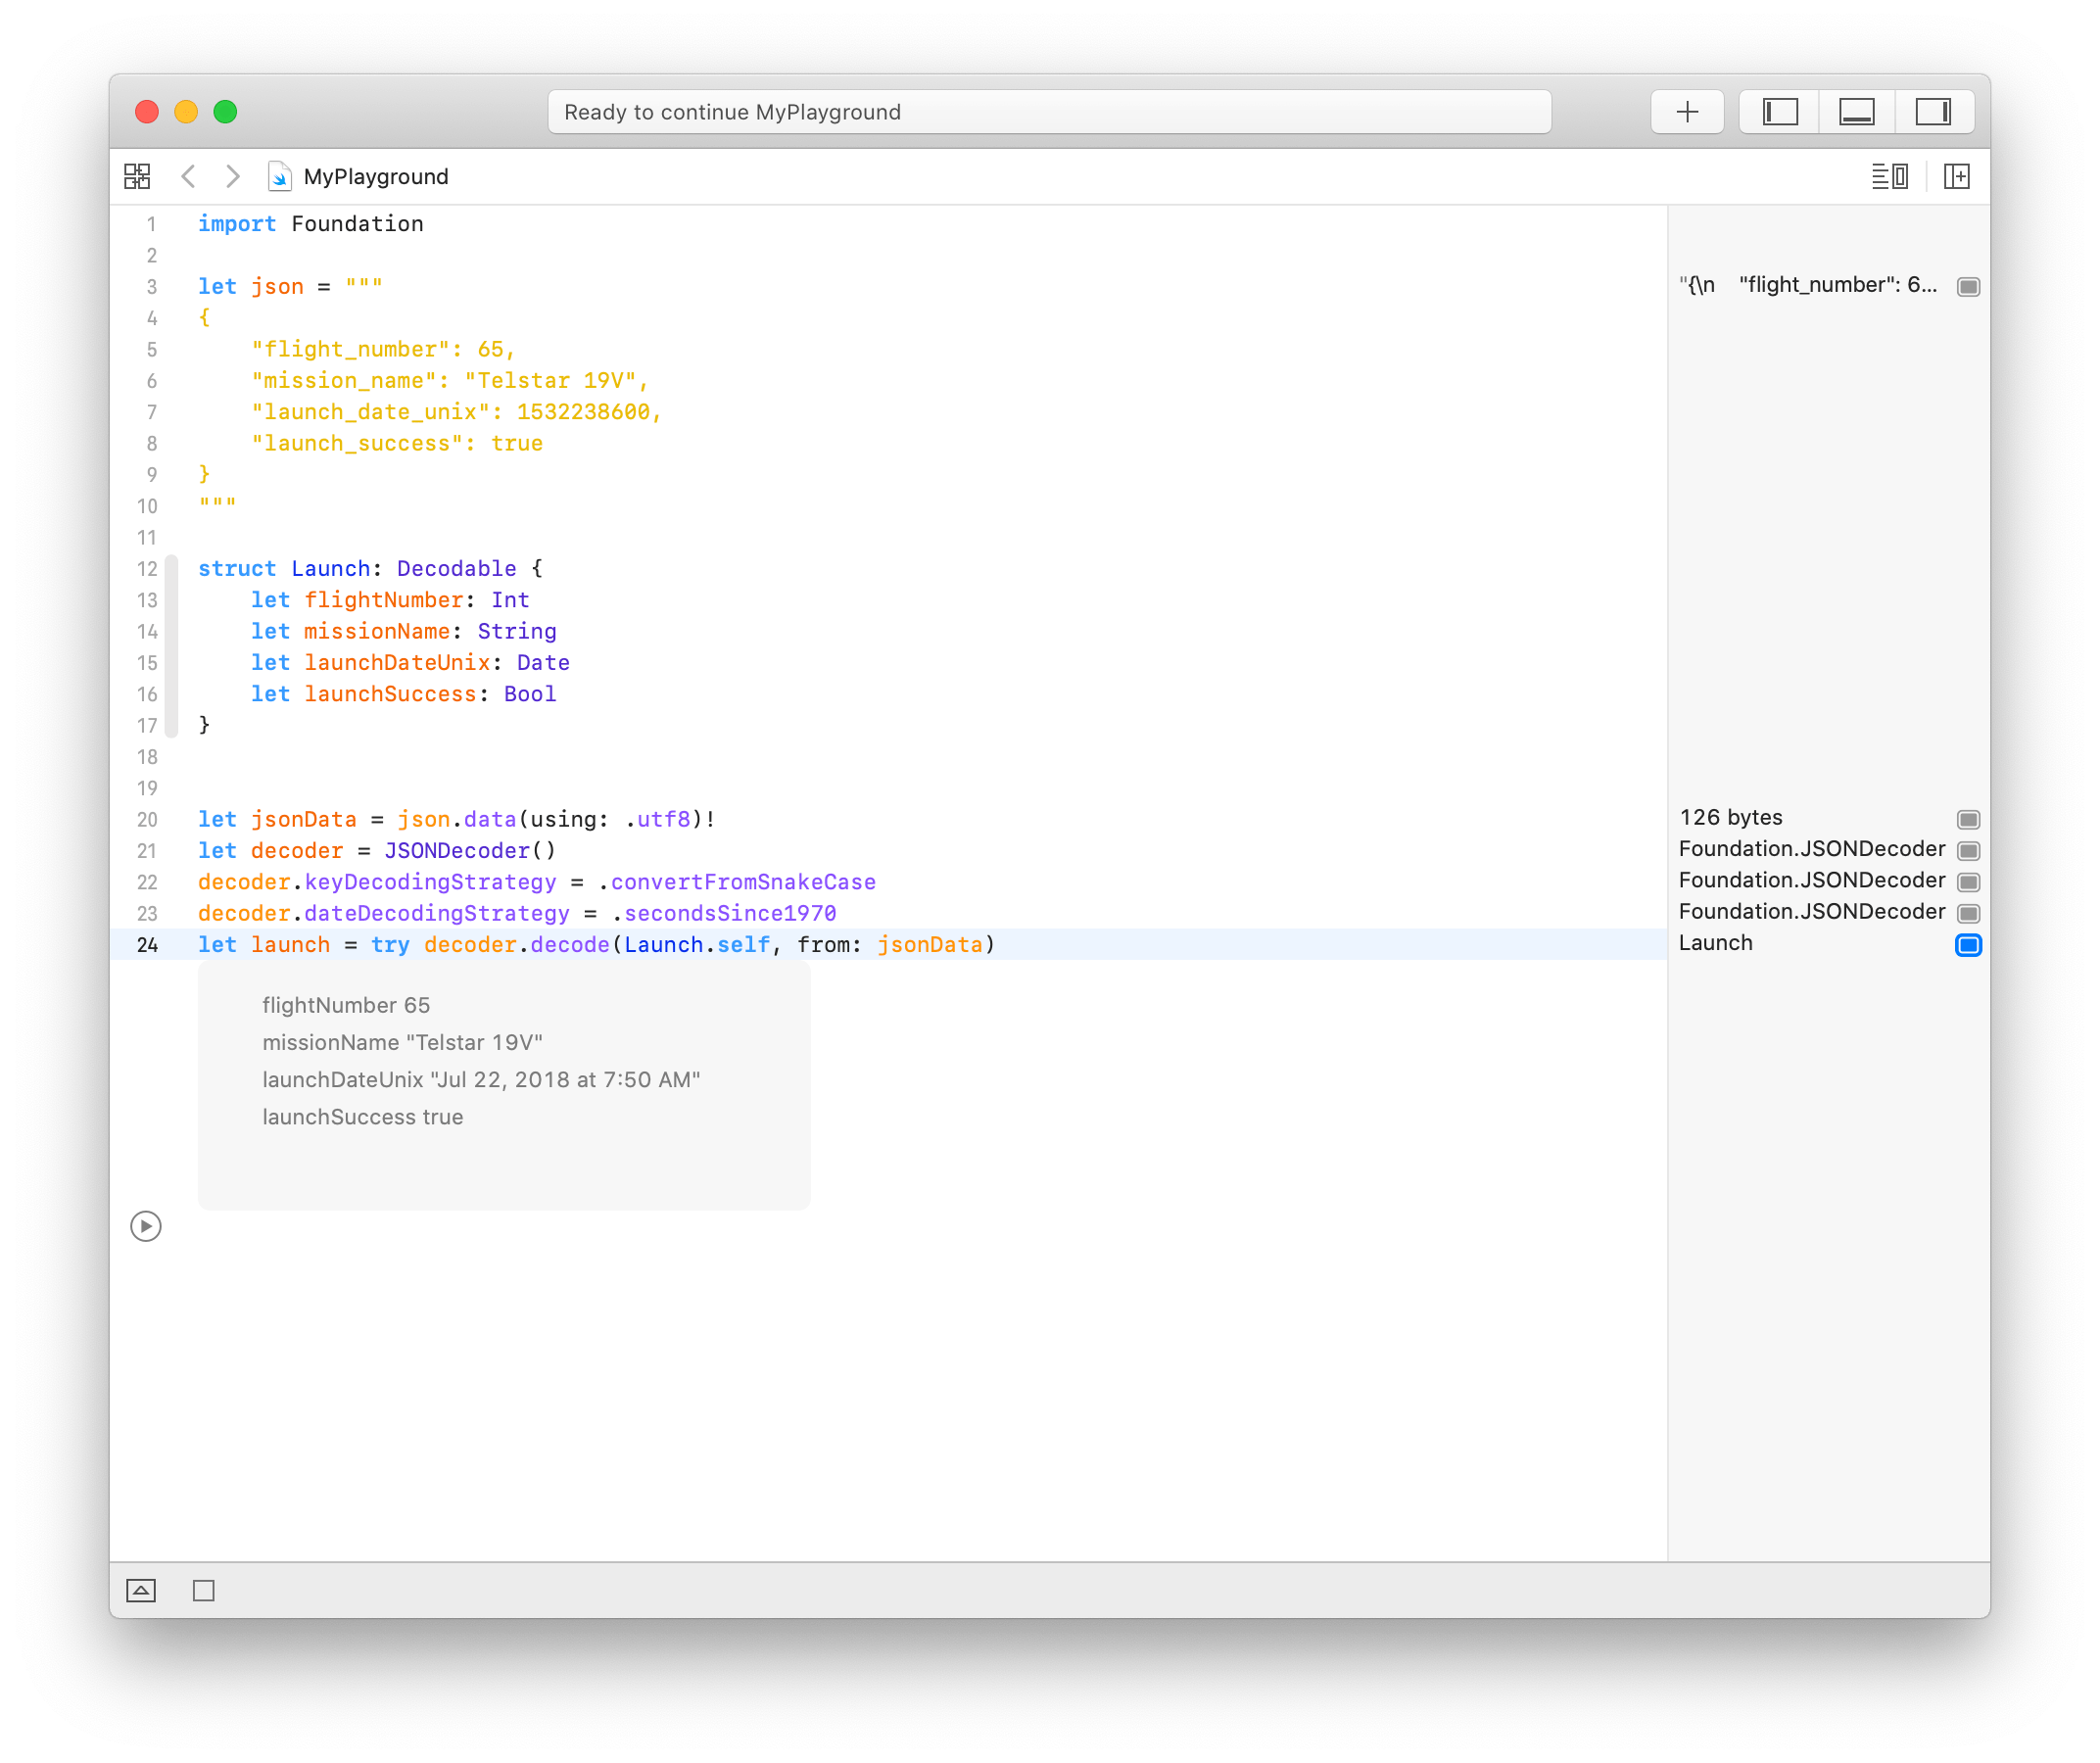2100x1763 pixels.
Task: Click the live view square icon in bottom bar
Action: (x=204, y=1590)
